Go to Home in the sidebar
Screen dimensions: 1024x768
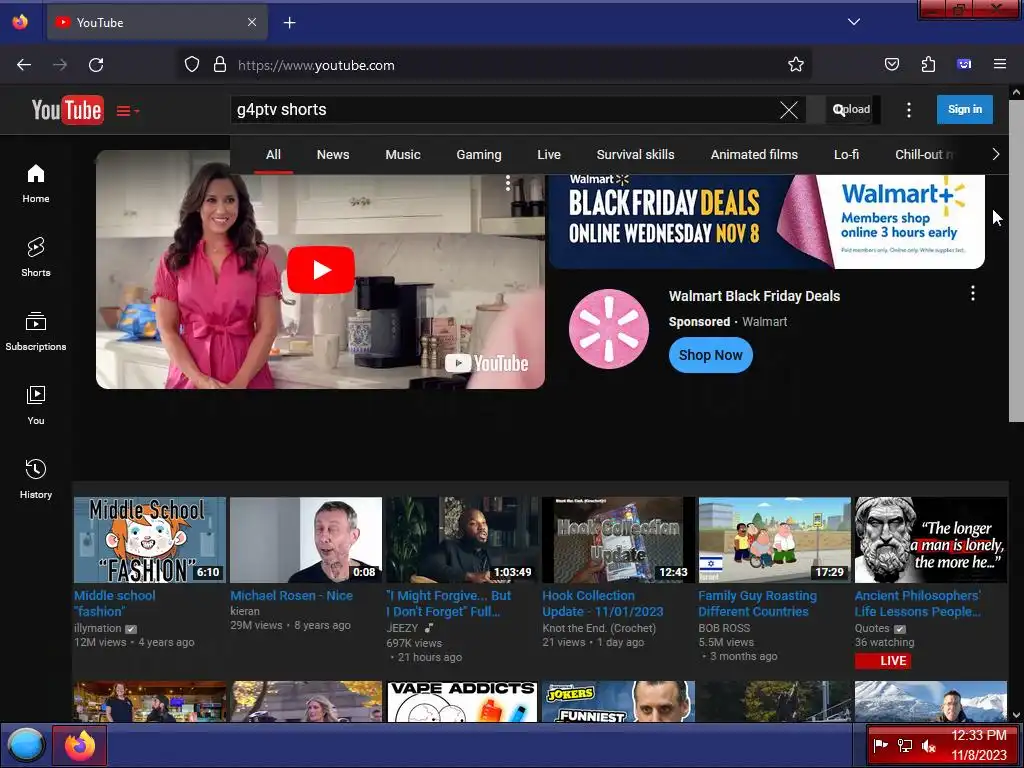click(x=36, y=184)
